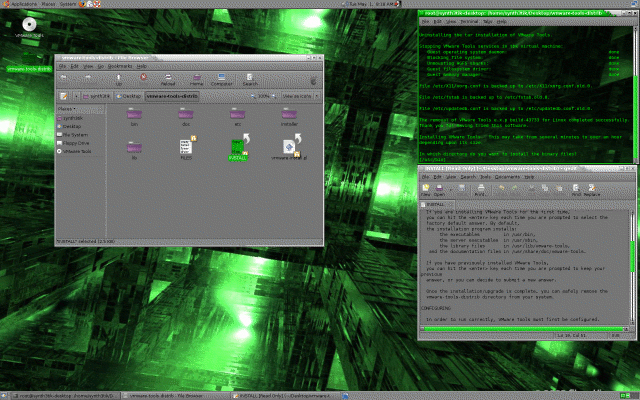Select the lib folder
The width and height of the screenshot is (640, 400).
pos(134,150)
